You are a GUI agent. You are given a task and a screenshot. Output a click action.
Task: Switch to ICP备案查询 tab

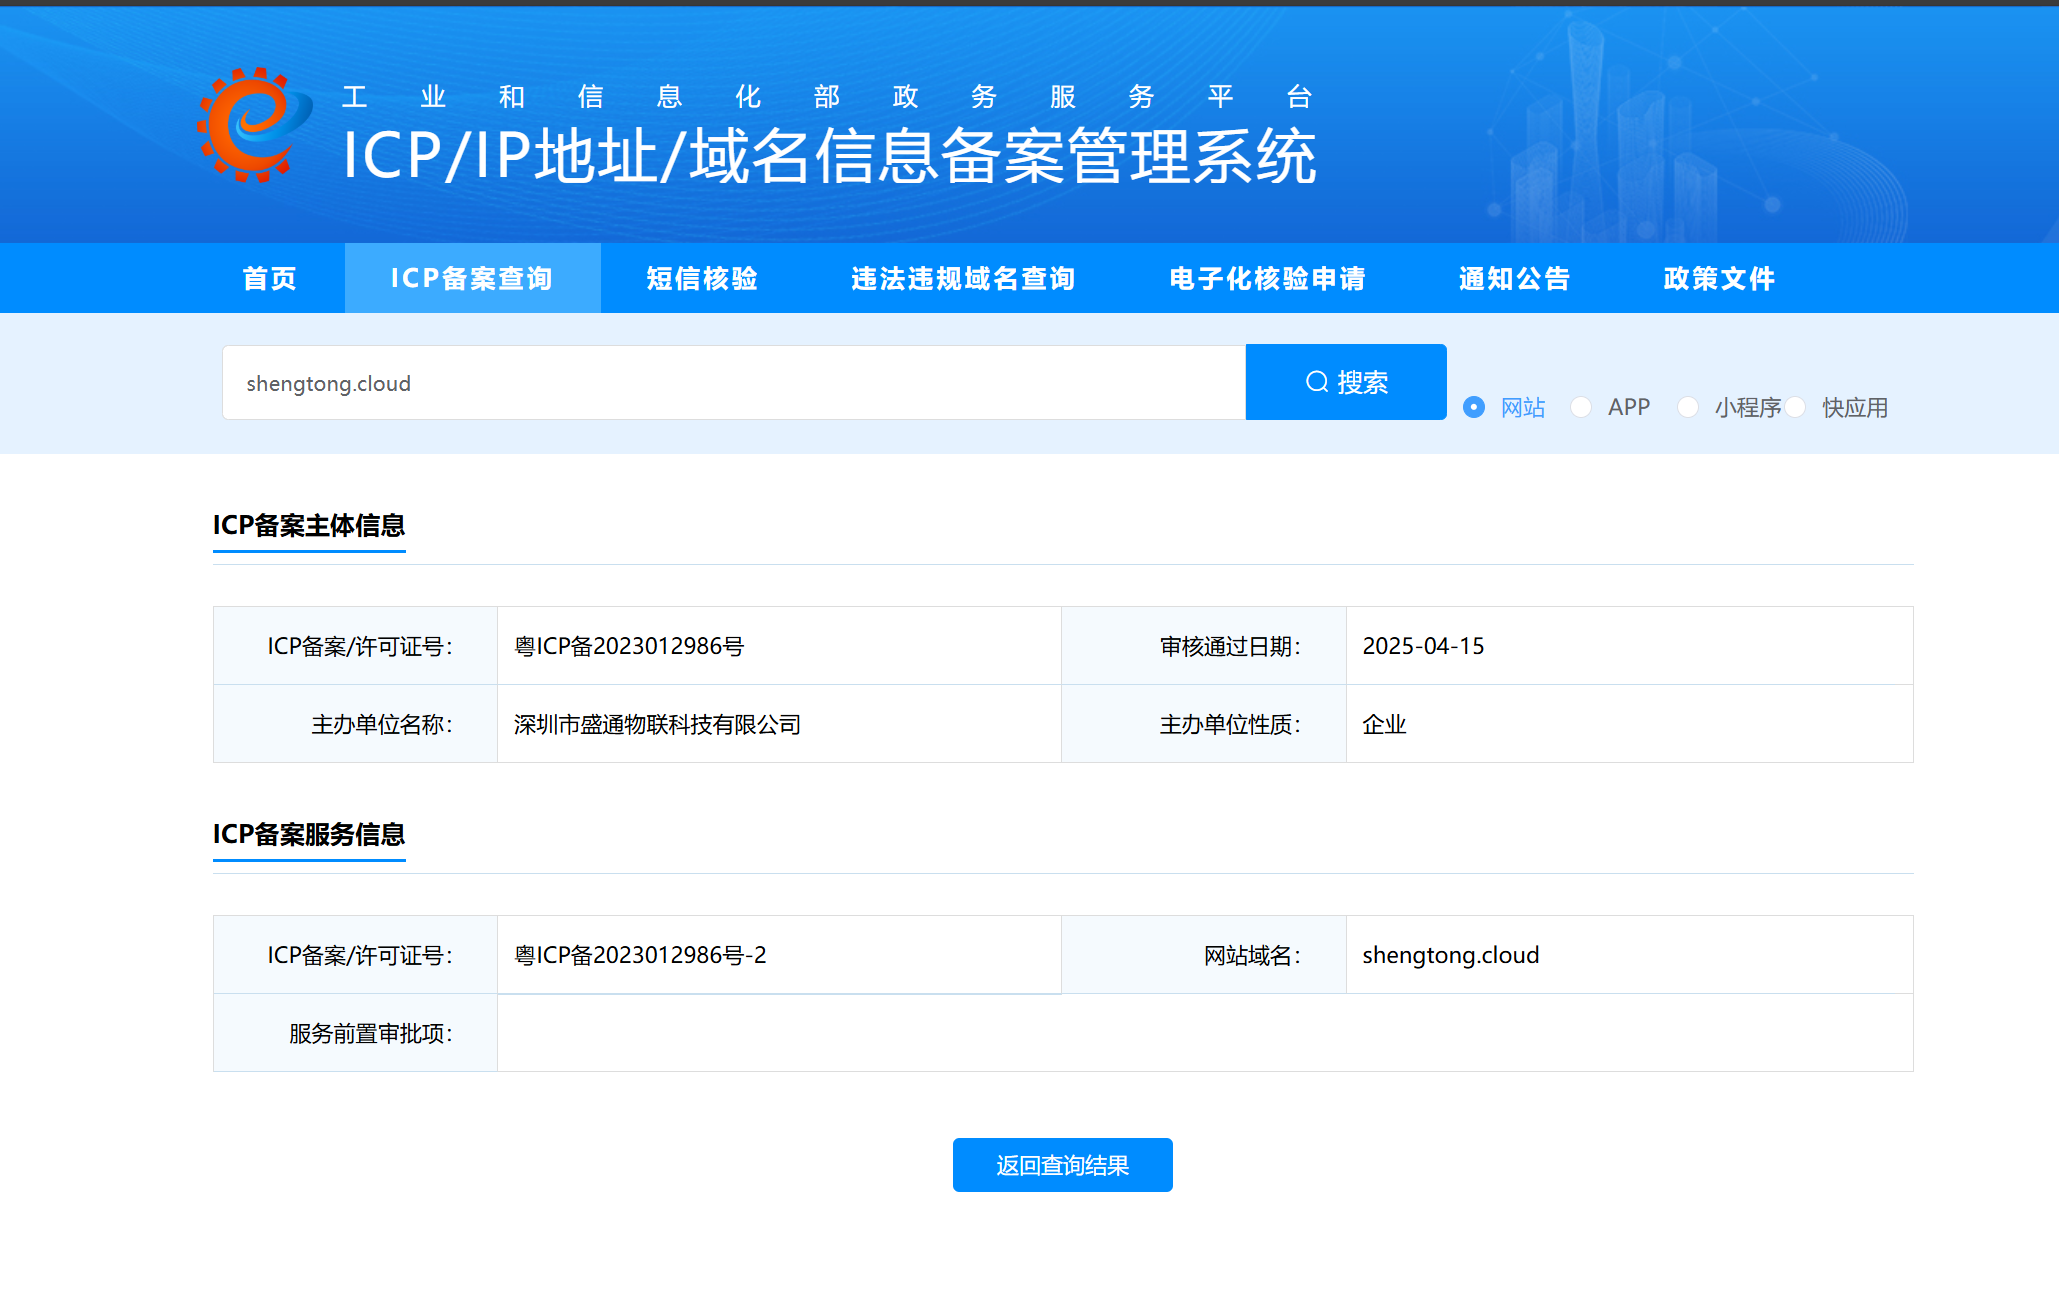[472, 278]
